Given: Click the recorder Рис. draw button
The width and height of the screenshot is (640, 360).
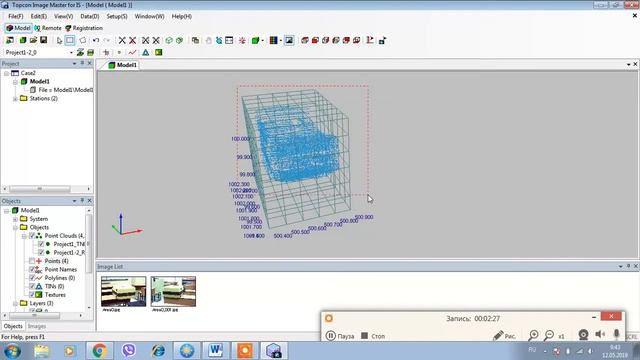Looking at the screenshot, I should [504, 336].
